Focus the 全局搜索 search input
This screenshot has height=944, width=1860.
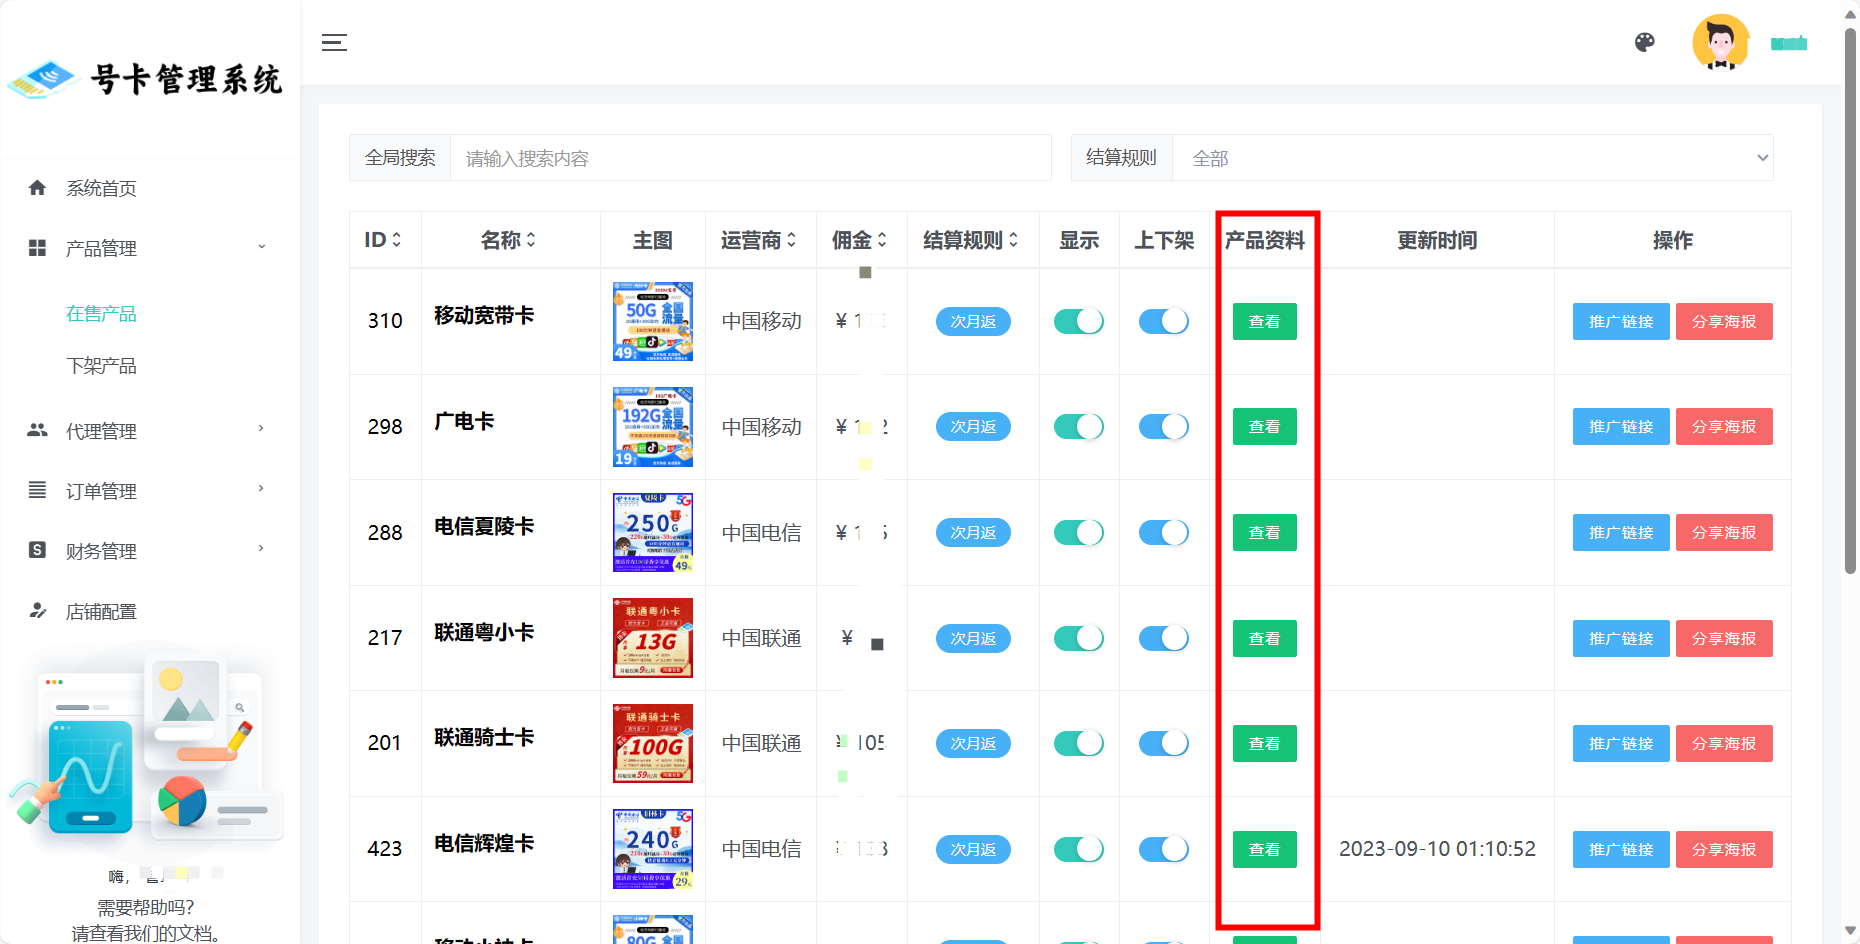[x=751, y=158]
